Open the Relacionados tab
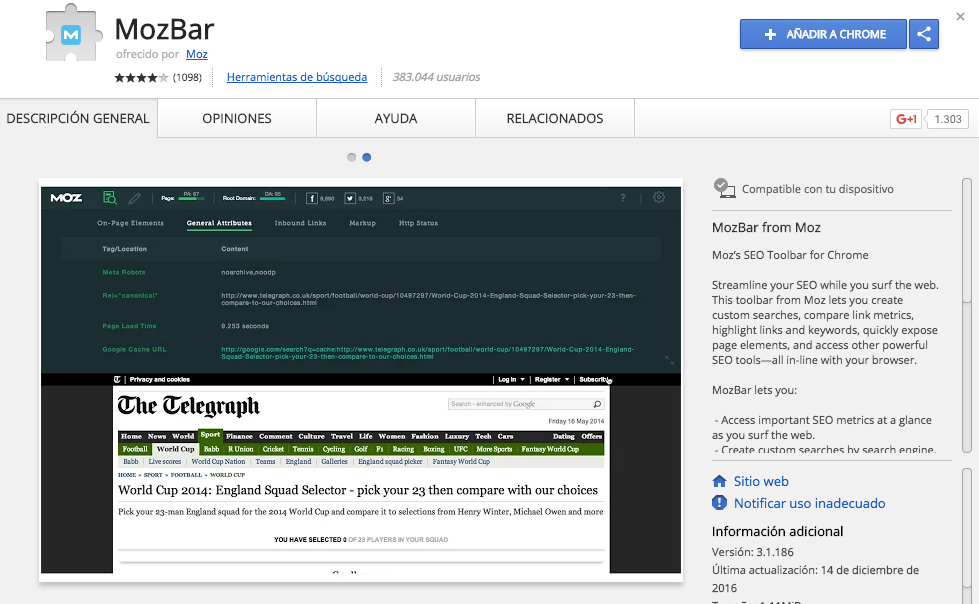This screenshot has height=604, width=979. pos(554,118)
